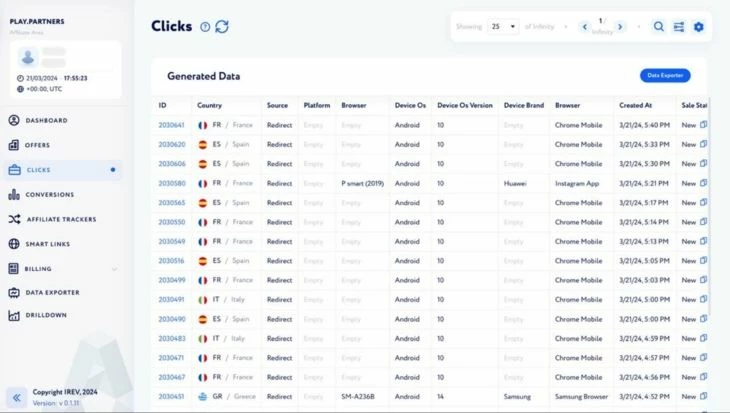Open the Affiliate Trackers sidebar item

(x=52, y=219)
